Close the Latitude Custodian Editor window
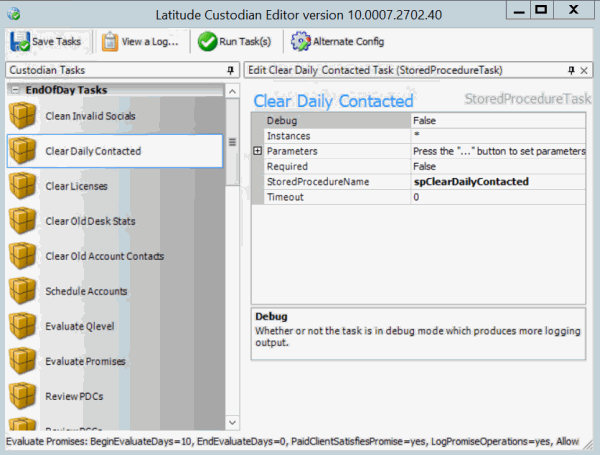This screenshot has width=600, height=455. tap(573, 10)
